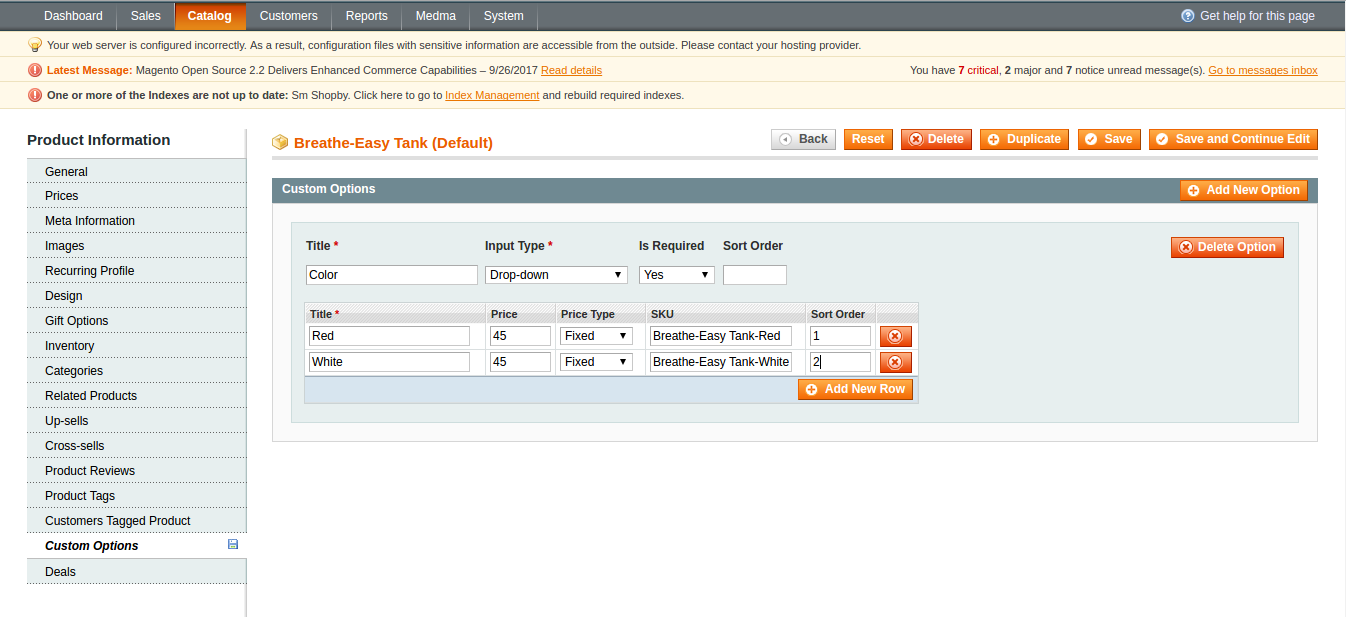Open the System menu
The image size is (1346, 617).
pos(503,16)
